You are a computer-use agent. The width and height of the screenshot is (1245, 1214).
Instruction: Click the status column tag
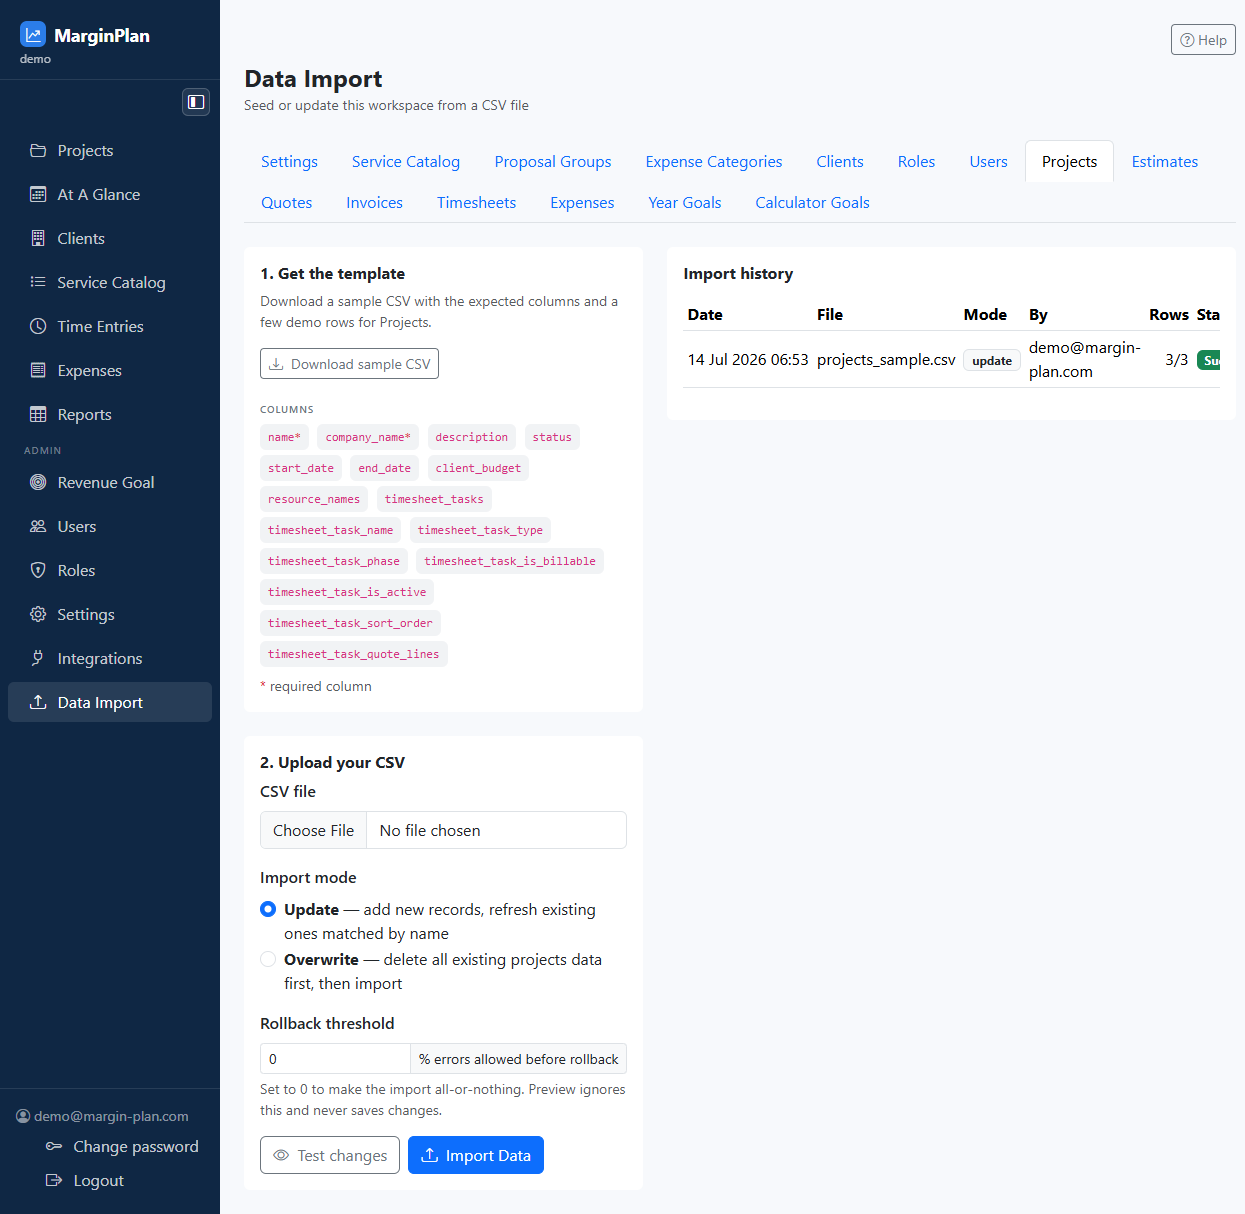552,437
